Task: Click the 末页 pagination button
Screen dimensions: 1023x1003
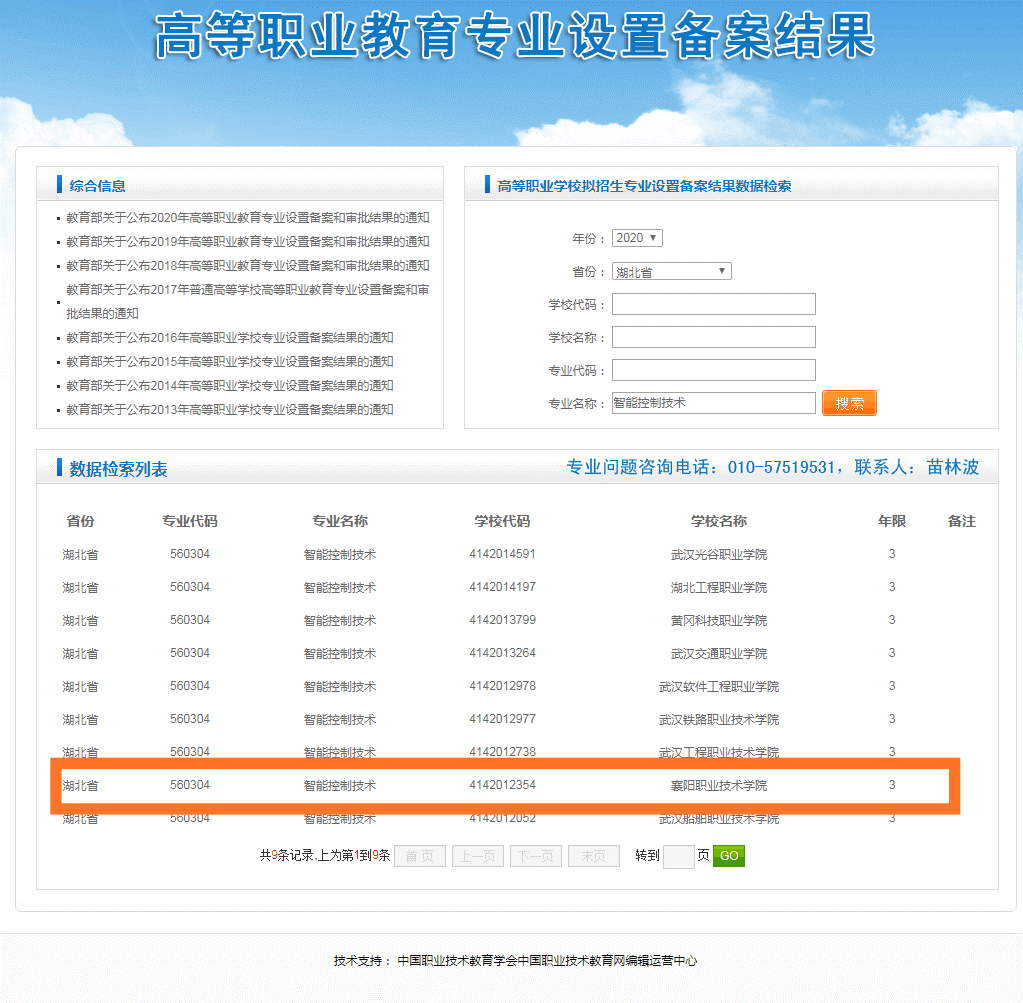Action: [594, 856]
